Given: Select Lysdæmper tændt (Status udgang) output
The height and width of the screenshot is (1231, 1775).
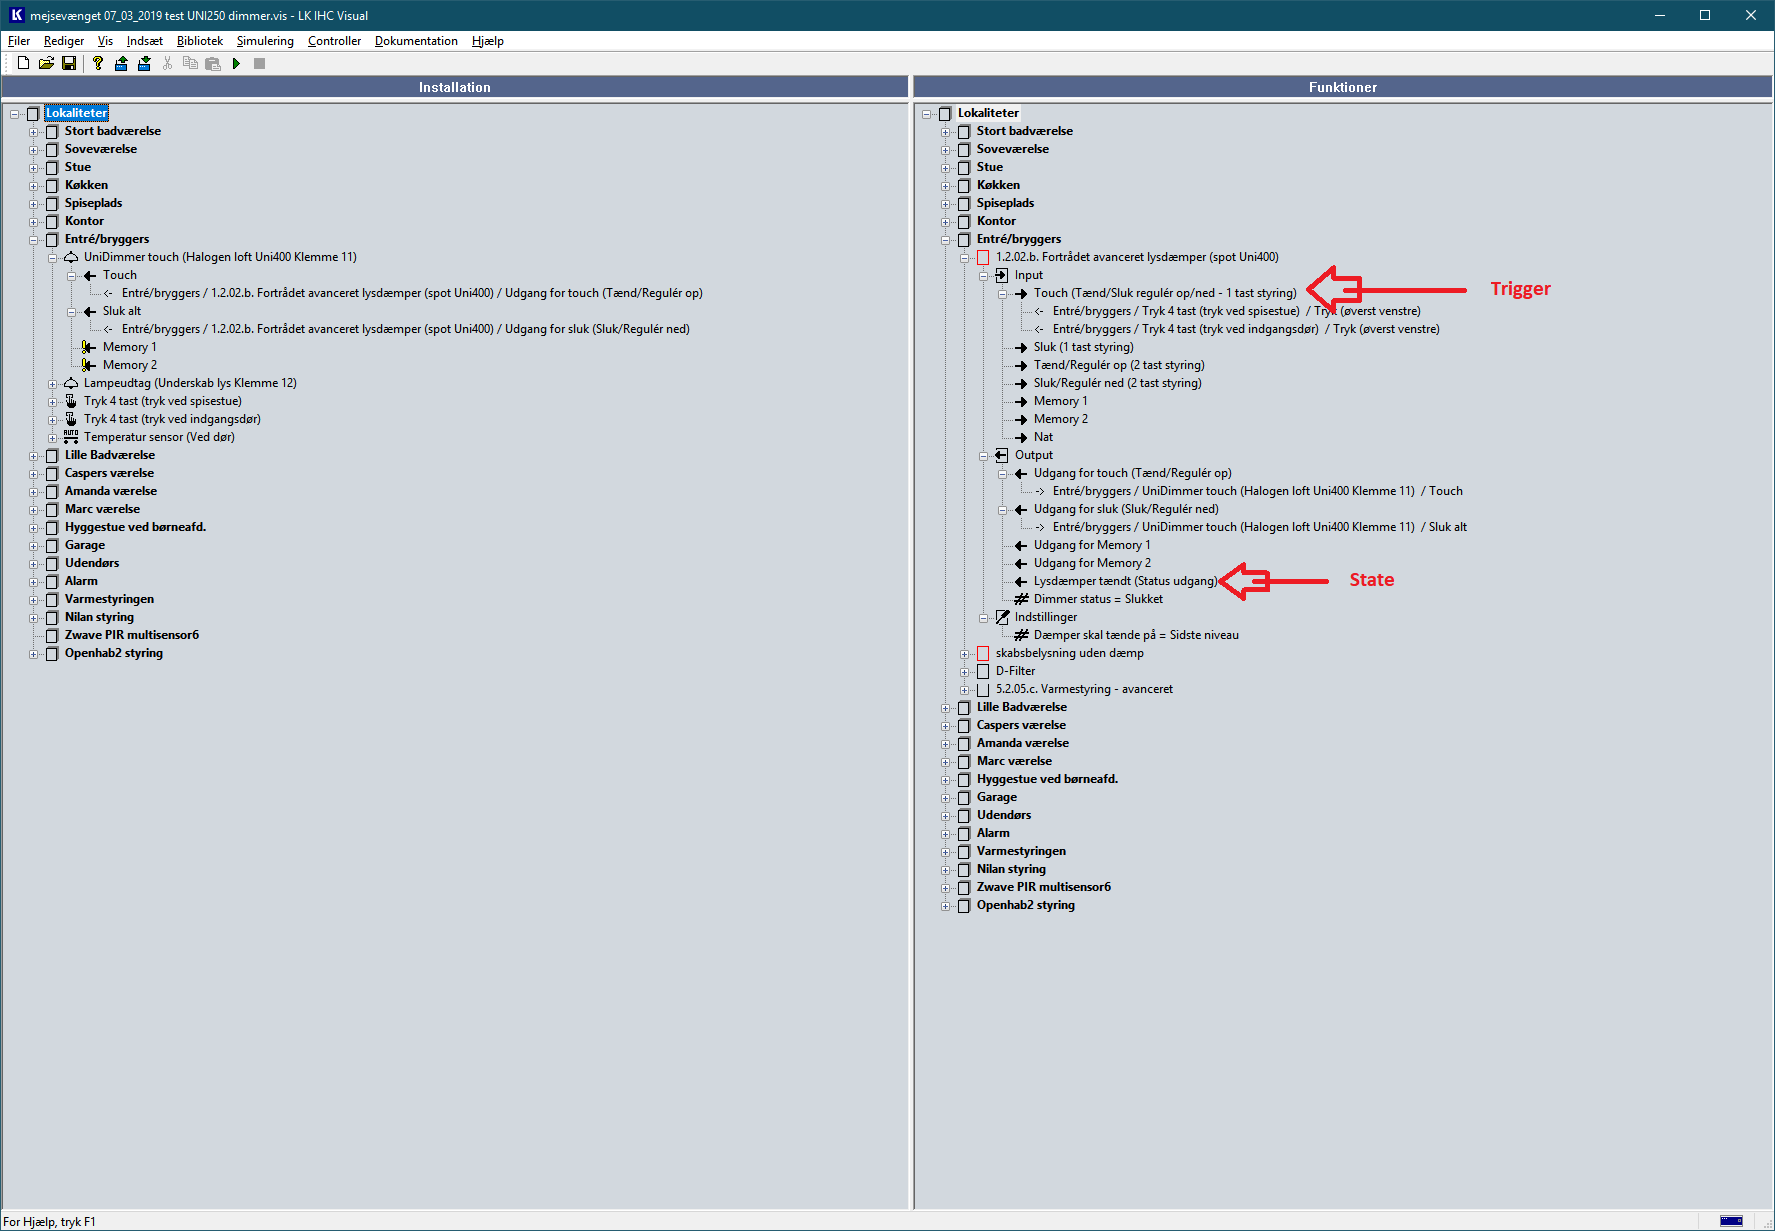Looking at the screenshot, I should (1125, 581).
